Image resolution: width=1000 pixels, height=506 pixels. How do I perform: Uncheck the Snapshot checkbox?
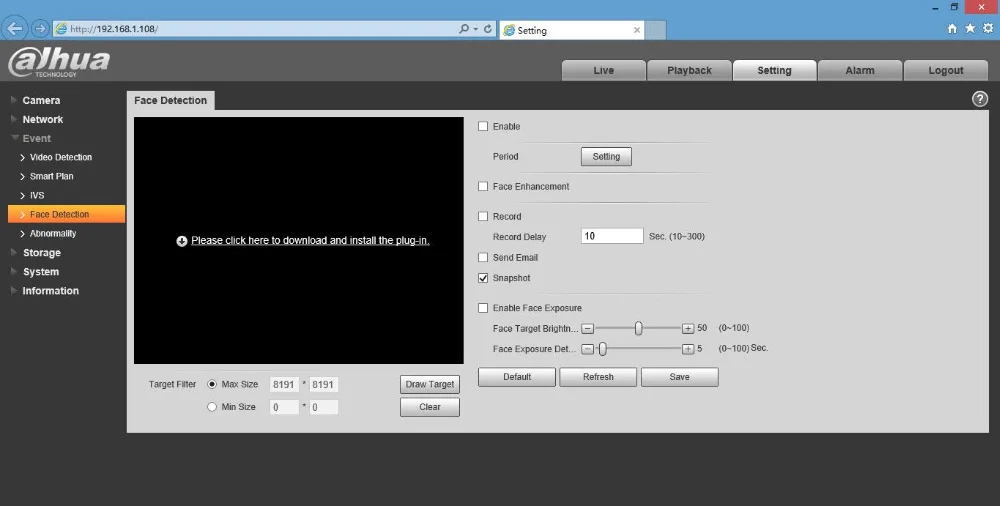(483, 278)
